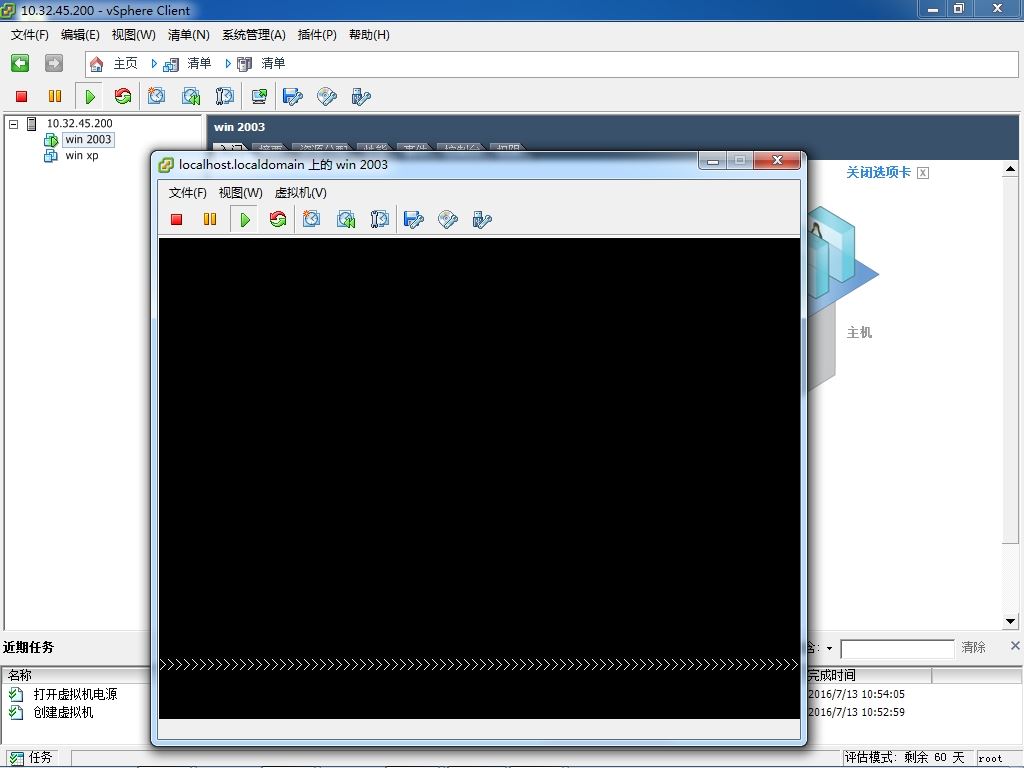This screenshot has width=1024, height=768.
Task: Connect CD/DVD icon in the console window toolbar
Action: (x=448, y=219)
